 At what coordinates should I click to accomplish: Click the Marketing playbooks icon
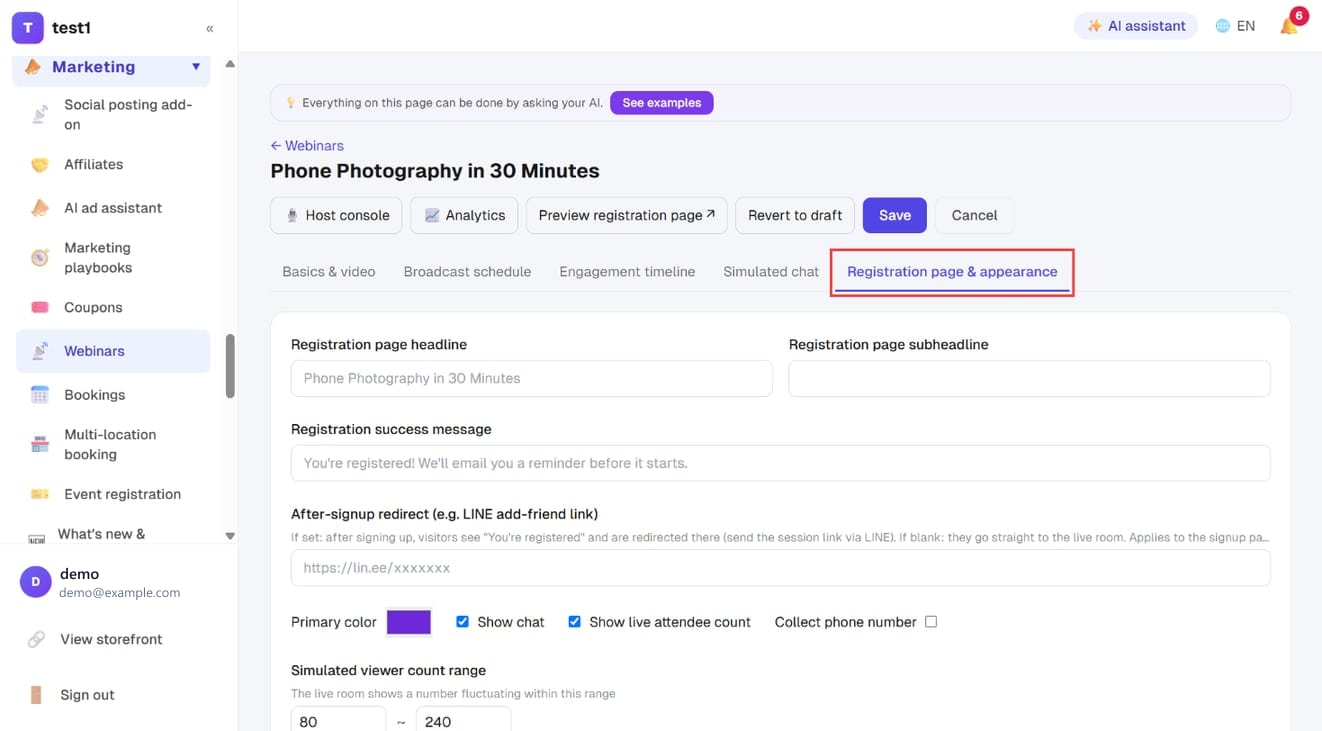(x=40, y=258)
